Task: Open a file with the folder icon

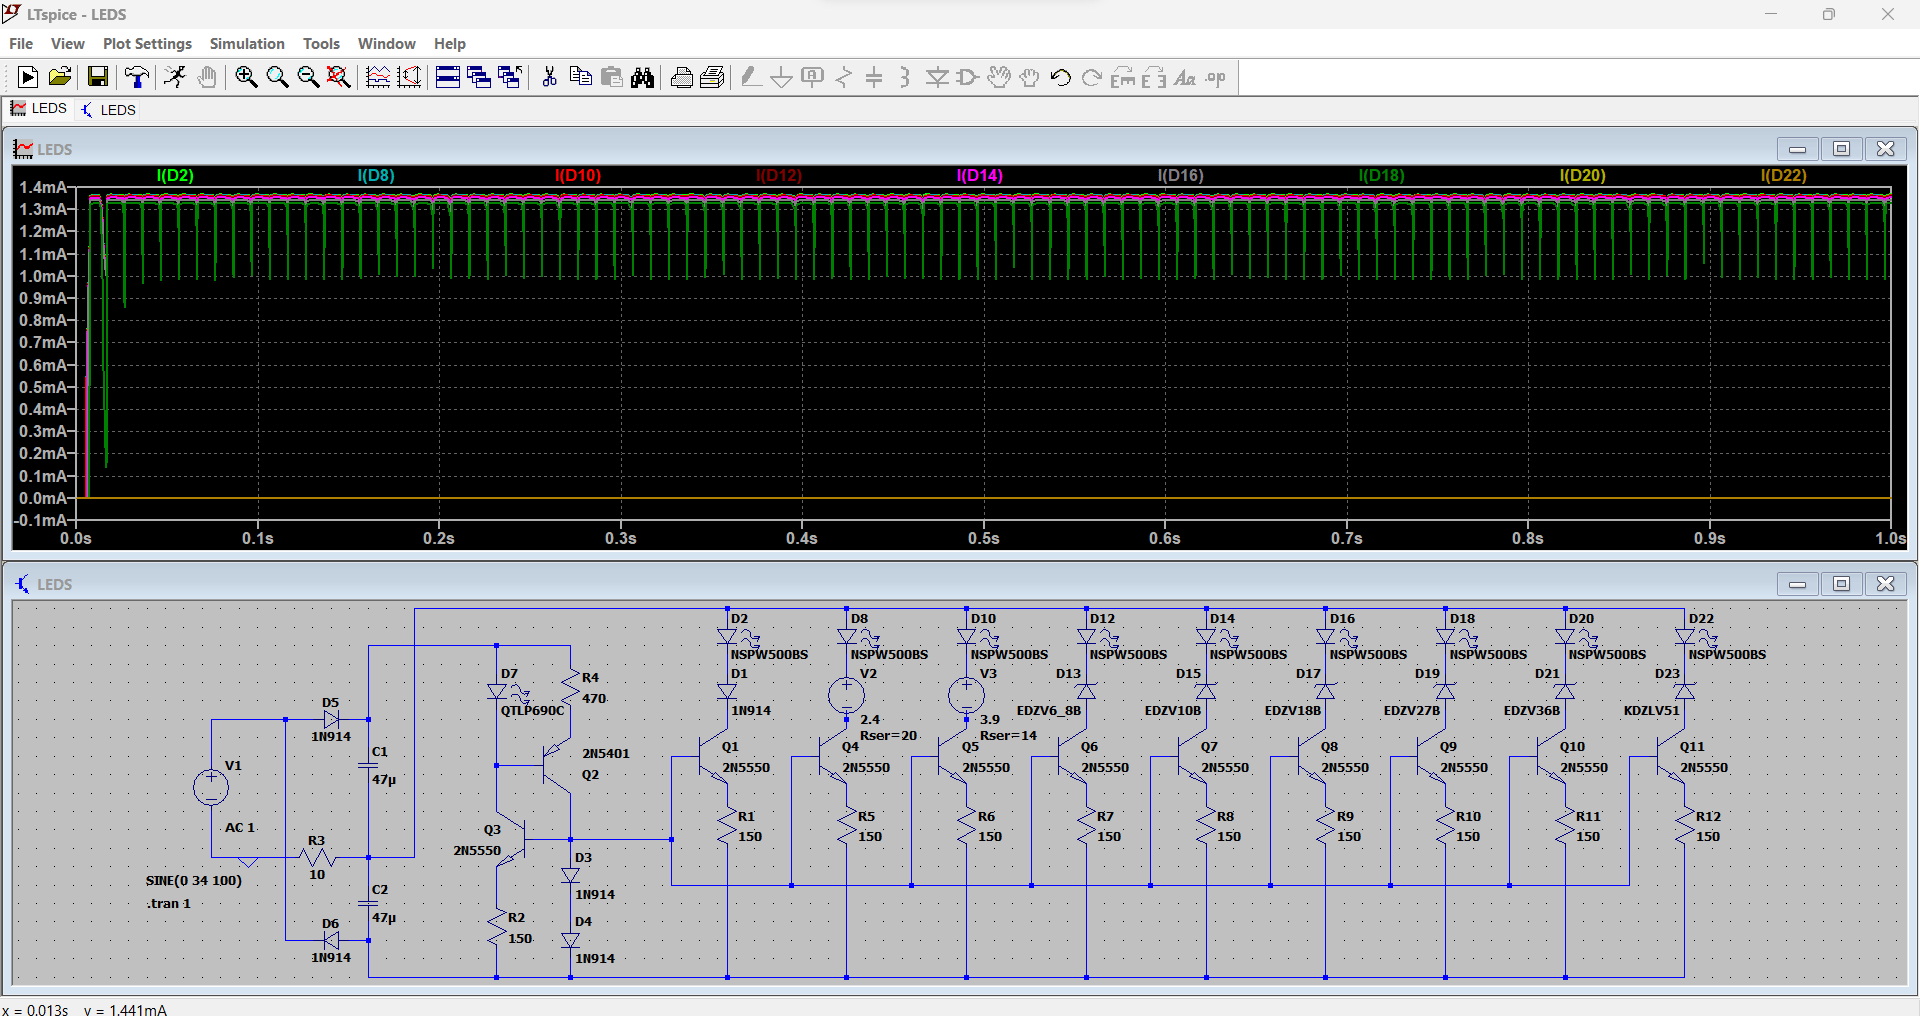Action: pos(60,77)
